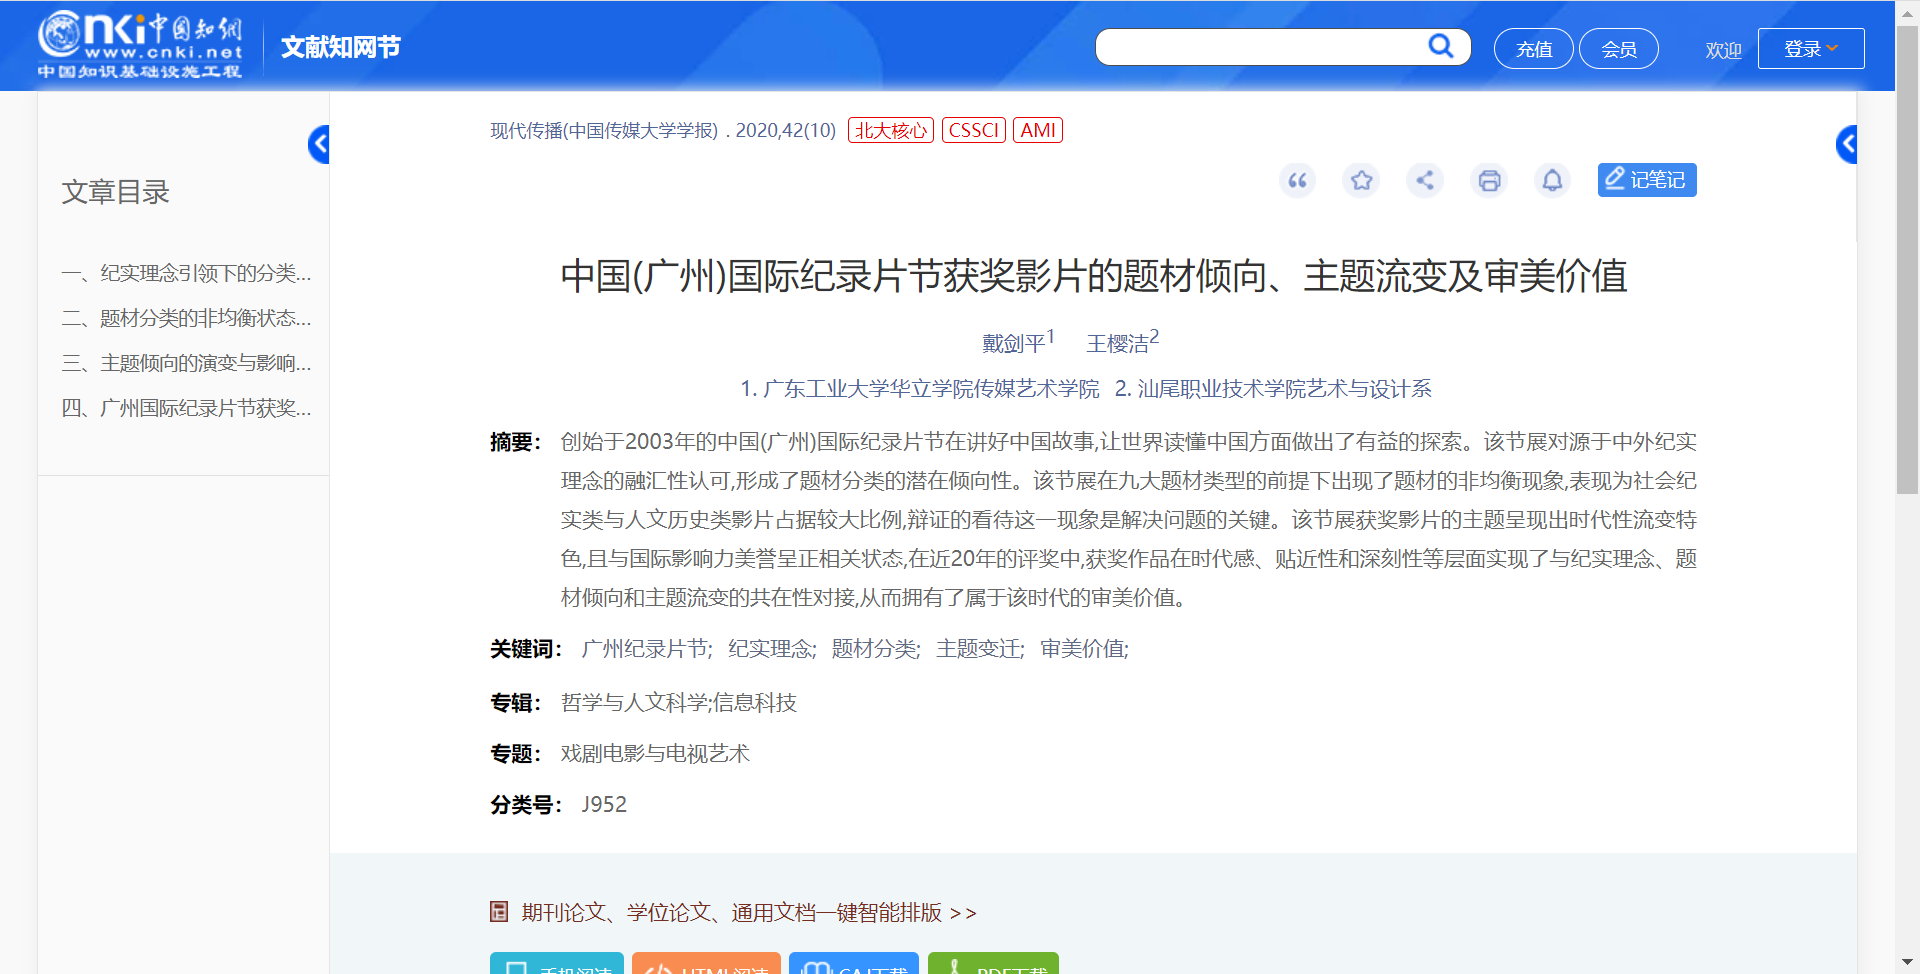Click the search magnifier icon
The width and height of the screenshot is (1920, 974).
[1441, 46]
